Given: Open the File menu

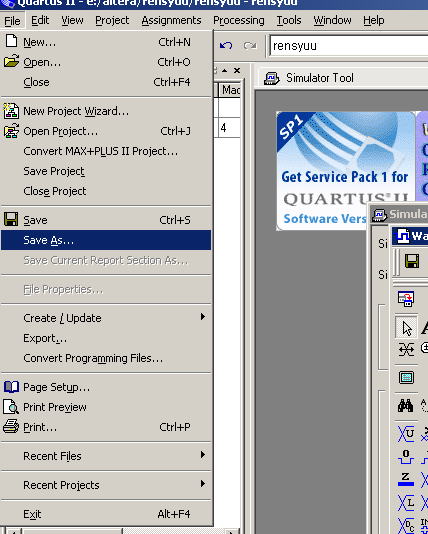Looking at the screenshot, I should [12, 20].
